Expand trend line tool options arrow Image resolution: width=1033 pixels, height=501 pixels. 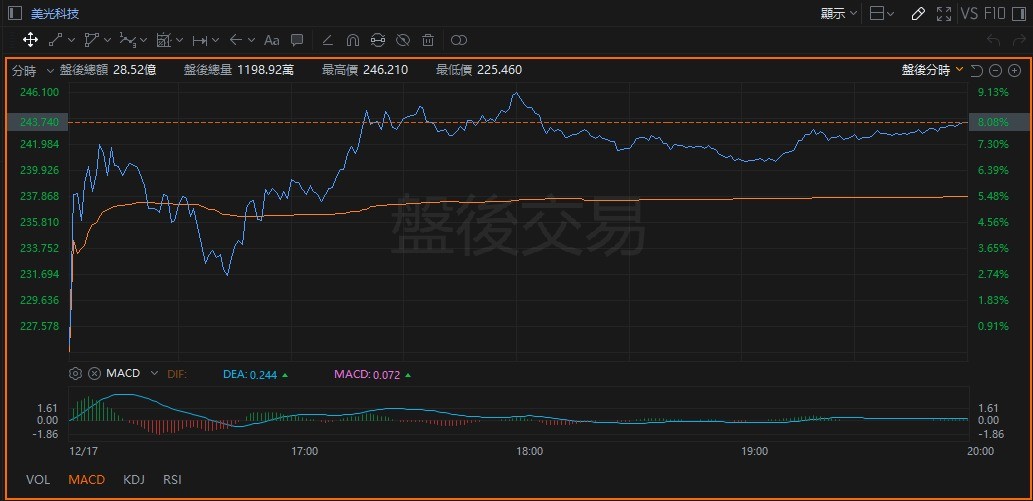coord(71,40)
